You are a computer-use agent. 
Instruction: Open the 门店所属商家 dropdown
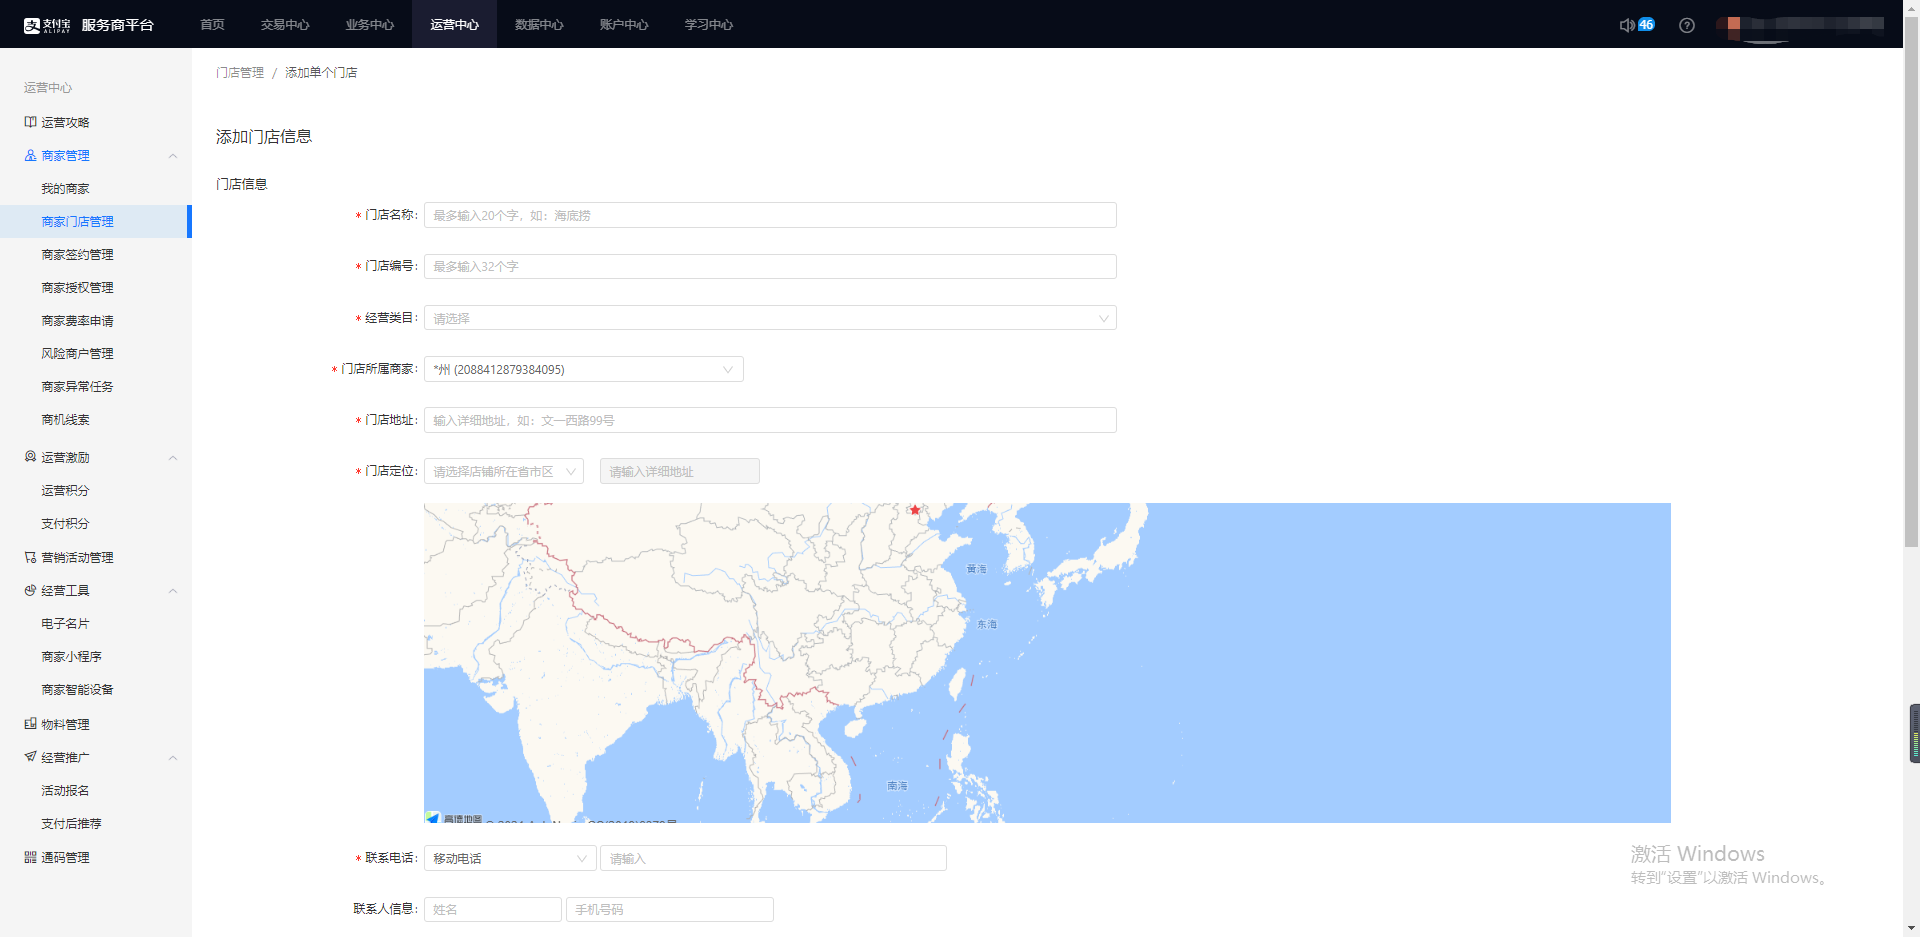click(584, 369)
